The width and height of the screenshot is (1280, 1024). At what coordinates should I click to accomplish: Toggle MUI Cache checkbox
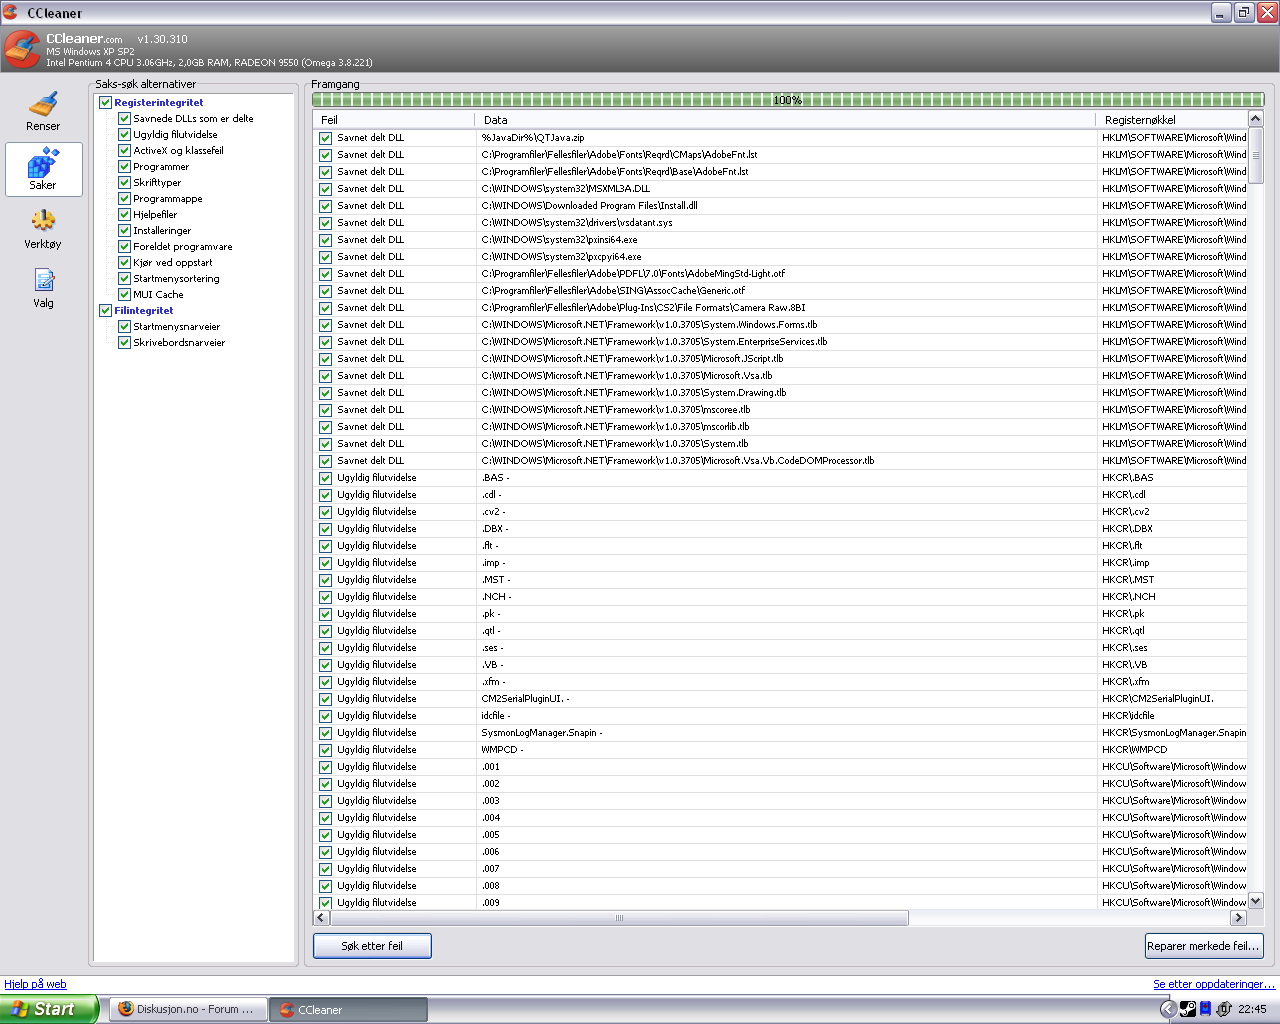[x=124, y=294]
